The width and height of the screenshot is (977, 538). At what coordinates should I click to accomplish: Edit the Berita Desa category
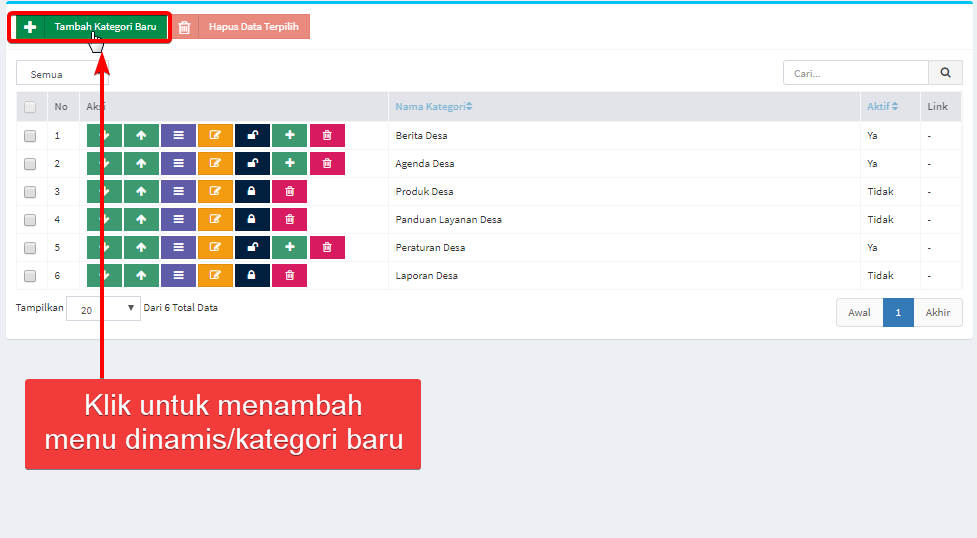pyautogui.click(x=216, y=135)
